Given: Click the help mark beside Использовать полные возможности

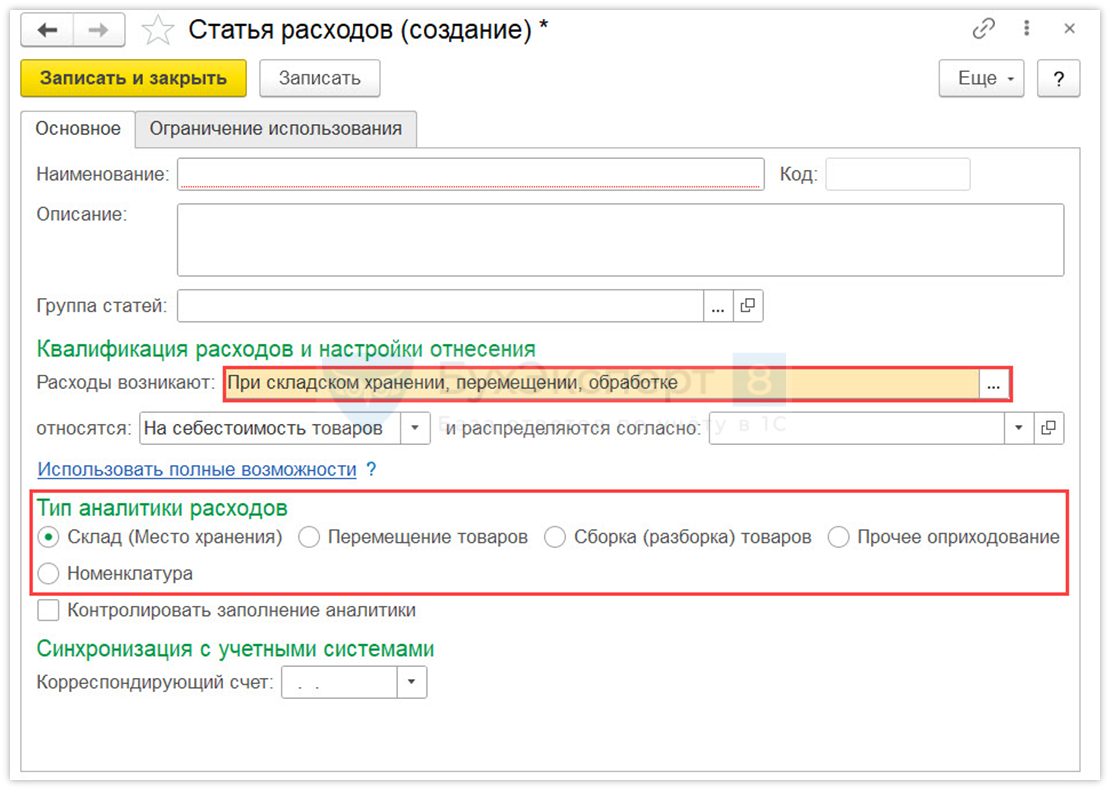Looking at the screenshot, I should [371, 469].
